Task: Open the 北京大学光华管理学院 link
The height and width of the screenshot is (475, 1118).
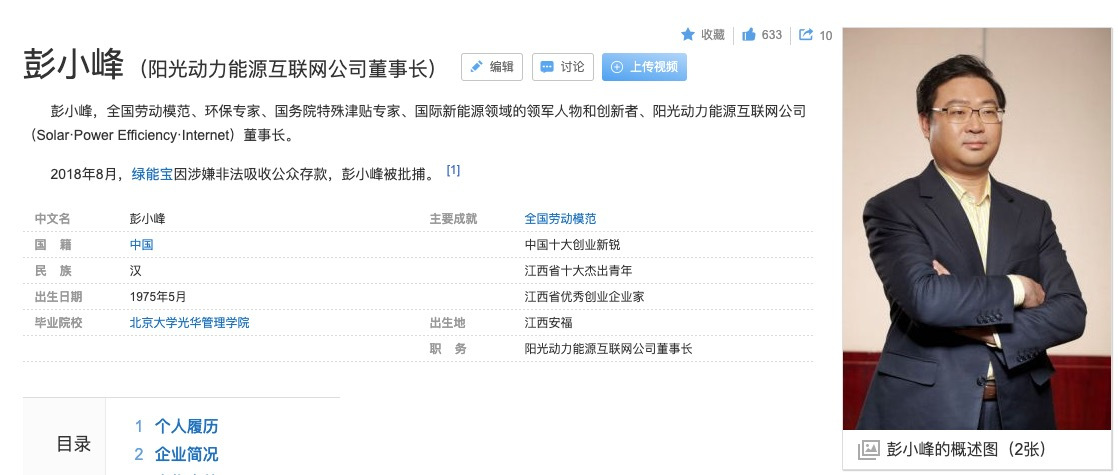Action: coord(190,322)
